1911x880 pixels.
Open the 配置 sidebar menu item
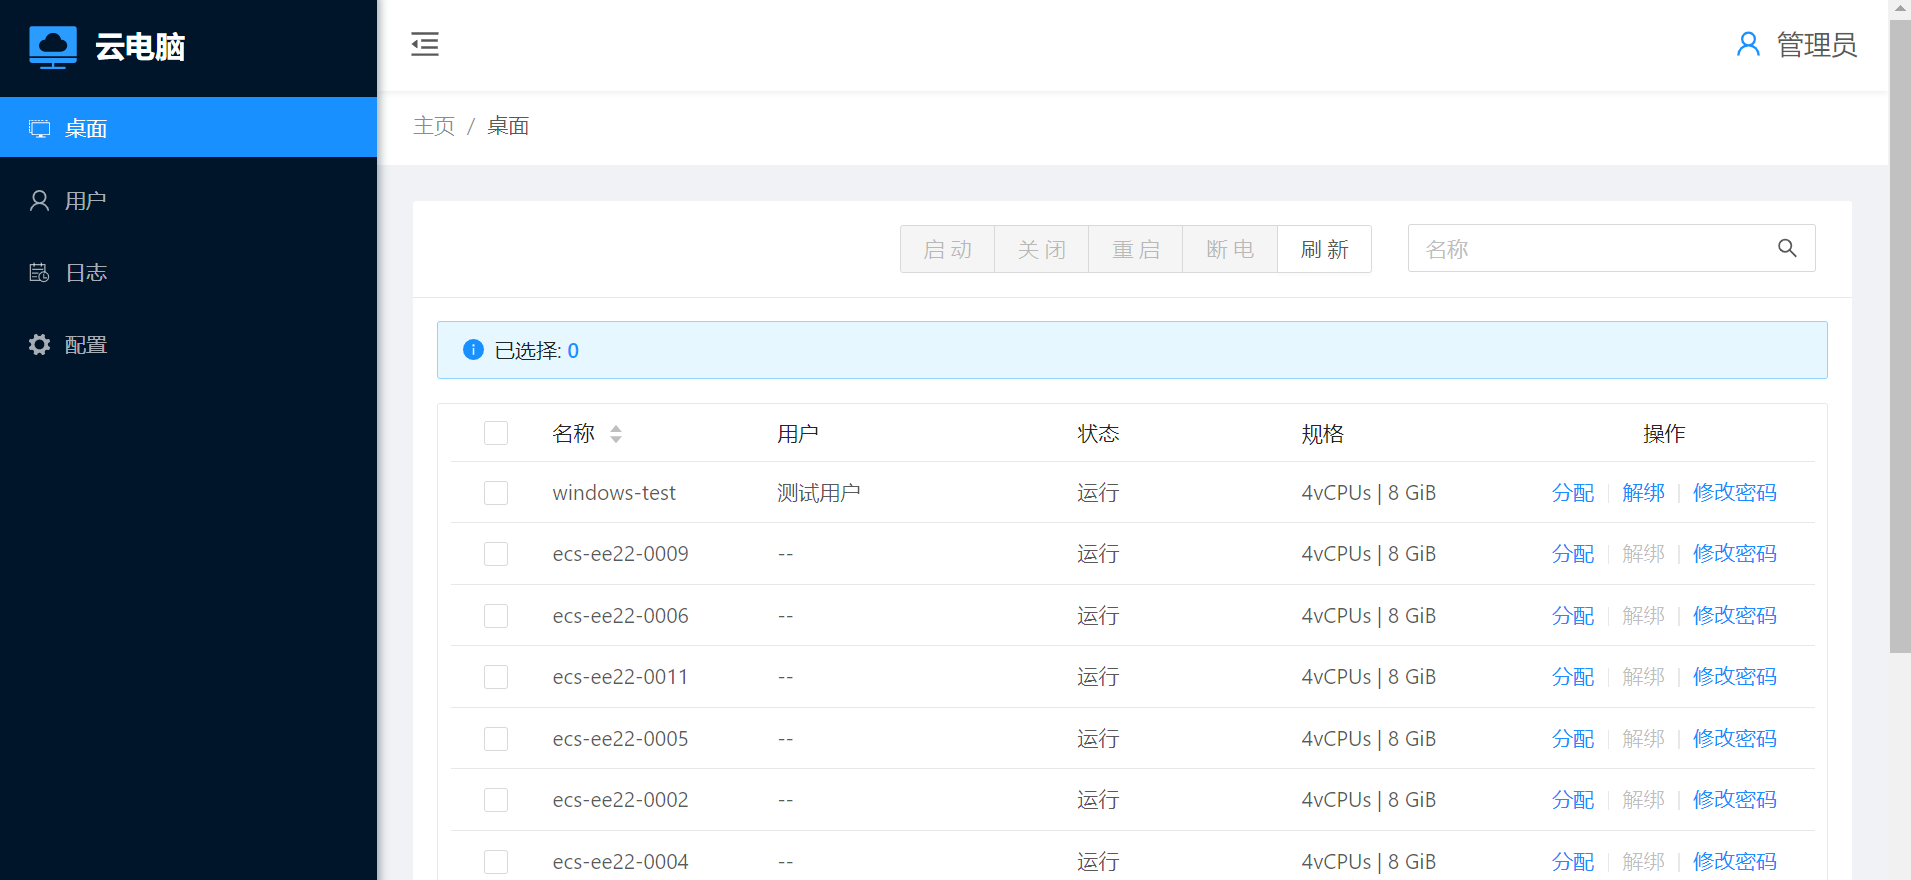(188, 344)
